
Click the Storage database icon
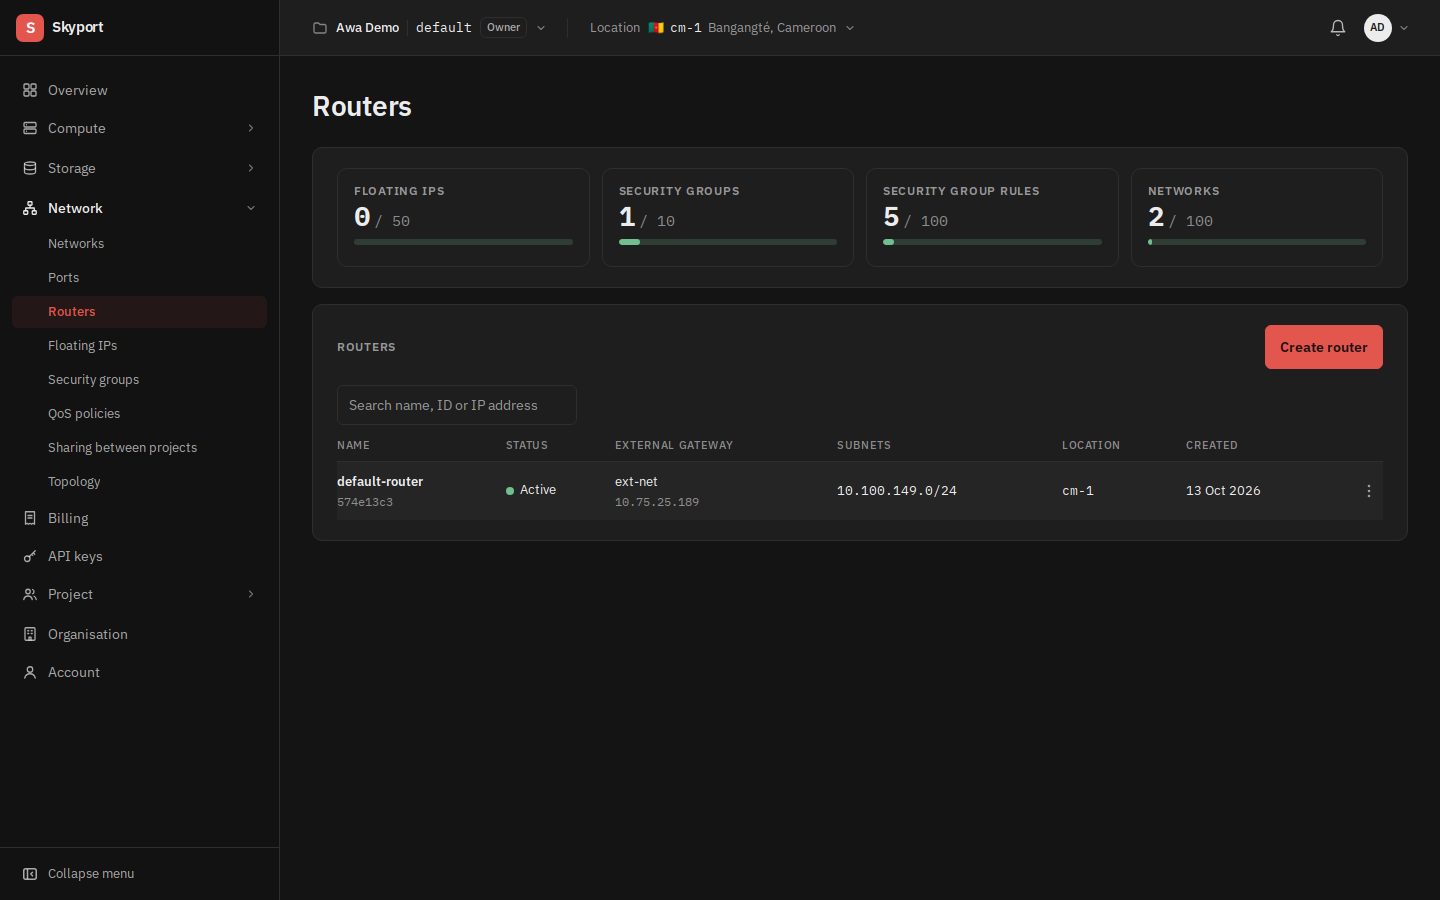pos(30,168)
